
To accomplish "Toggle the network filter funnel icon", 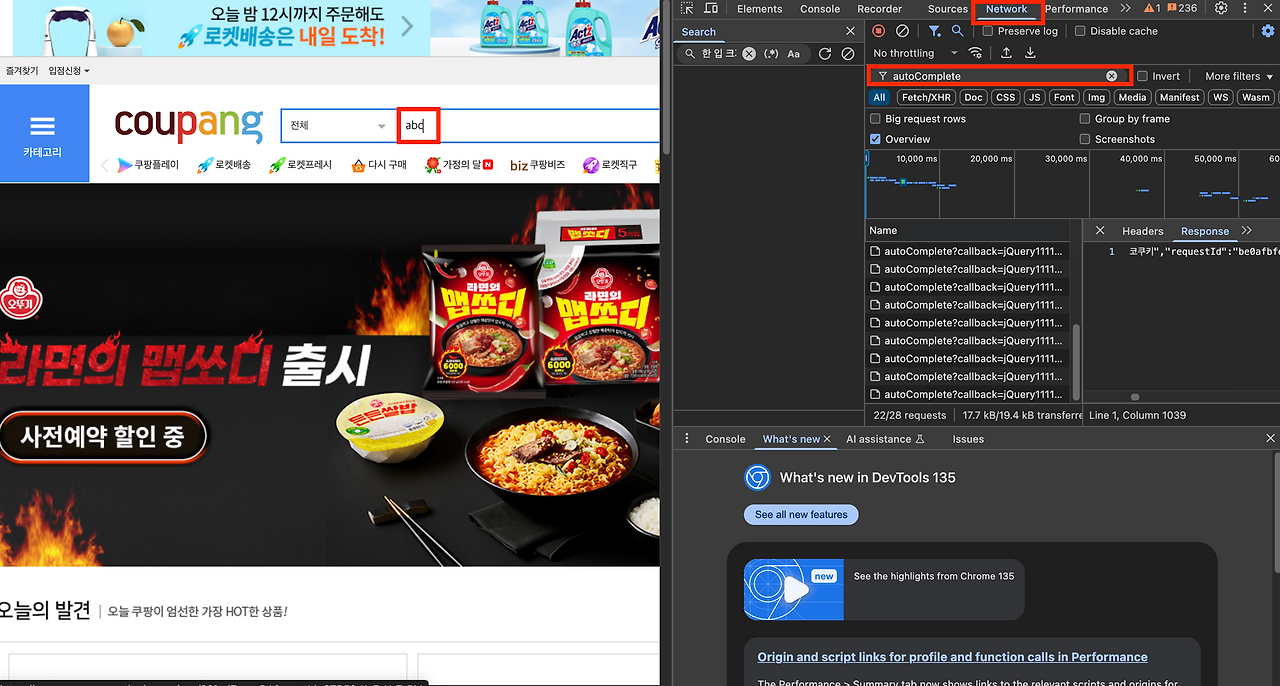I will 934,31.
